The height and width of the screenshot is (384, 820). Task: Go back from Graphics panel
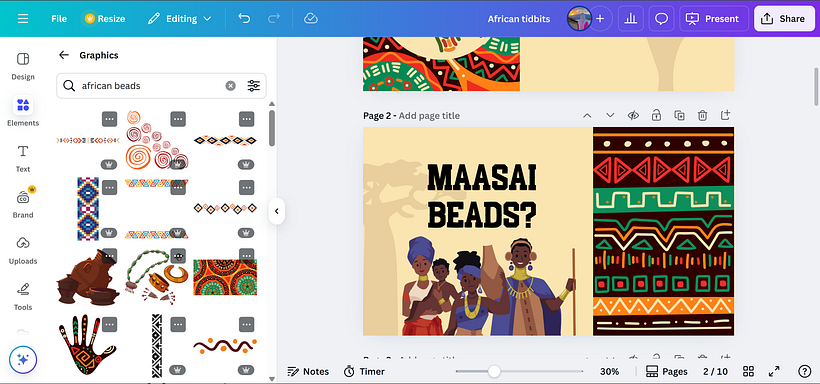[x=64, y=55]
